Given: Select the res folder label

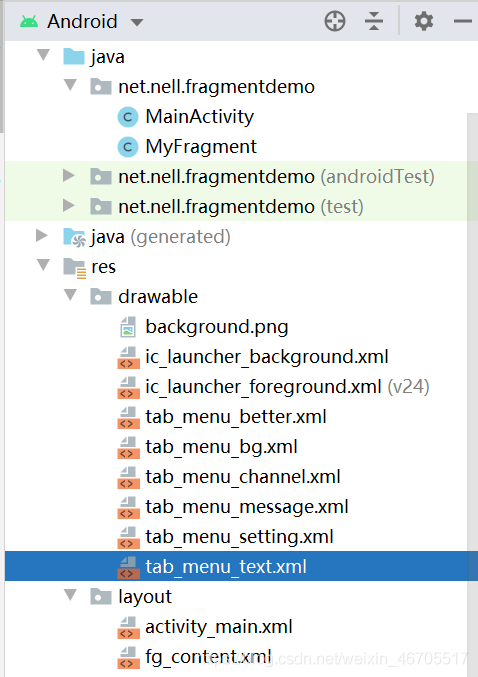Looking at the screenshot, I should [104, 267].
